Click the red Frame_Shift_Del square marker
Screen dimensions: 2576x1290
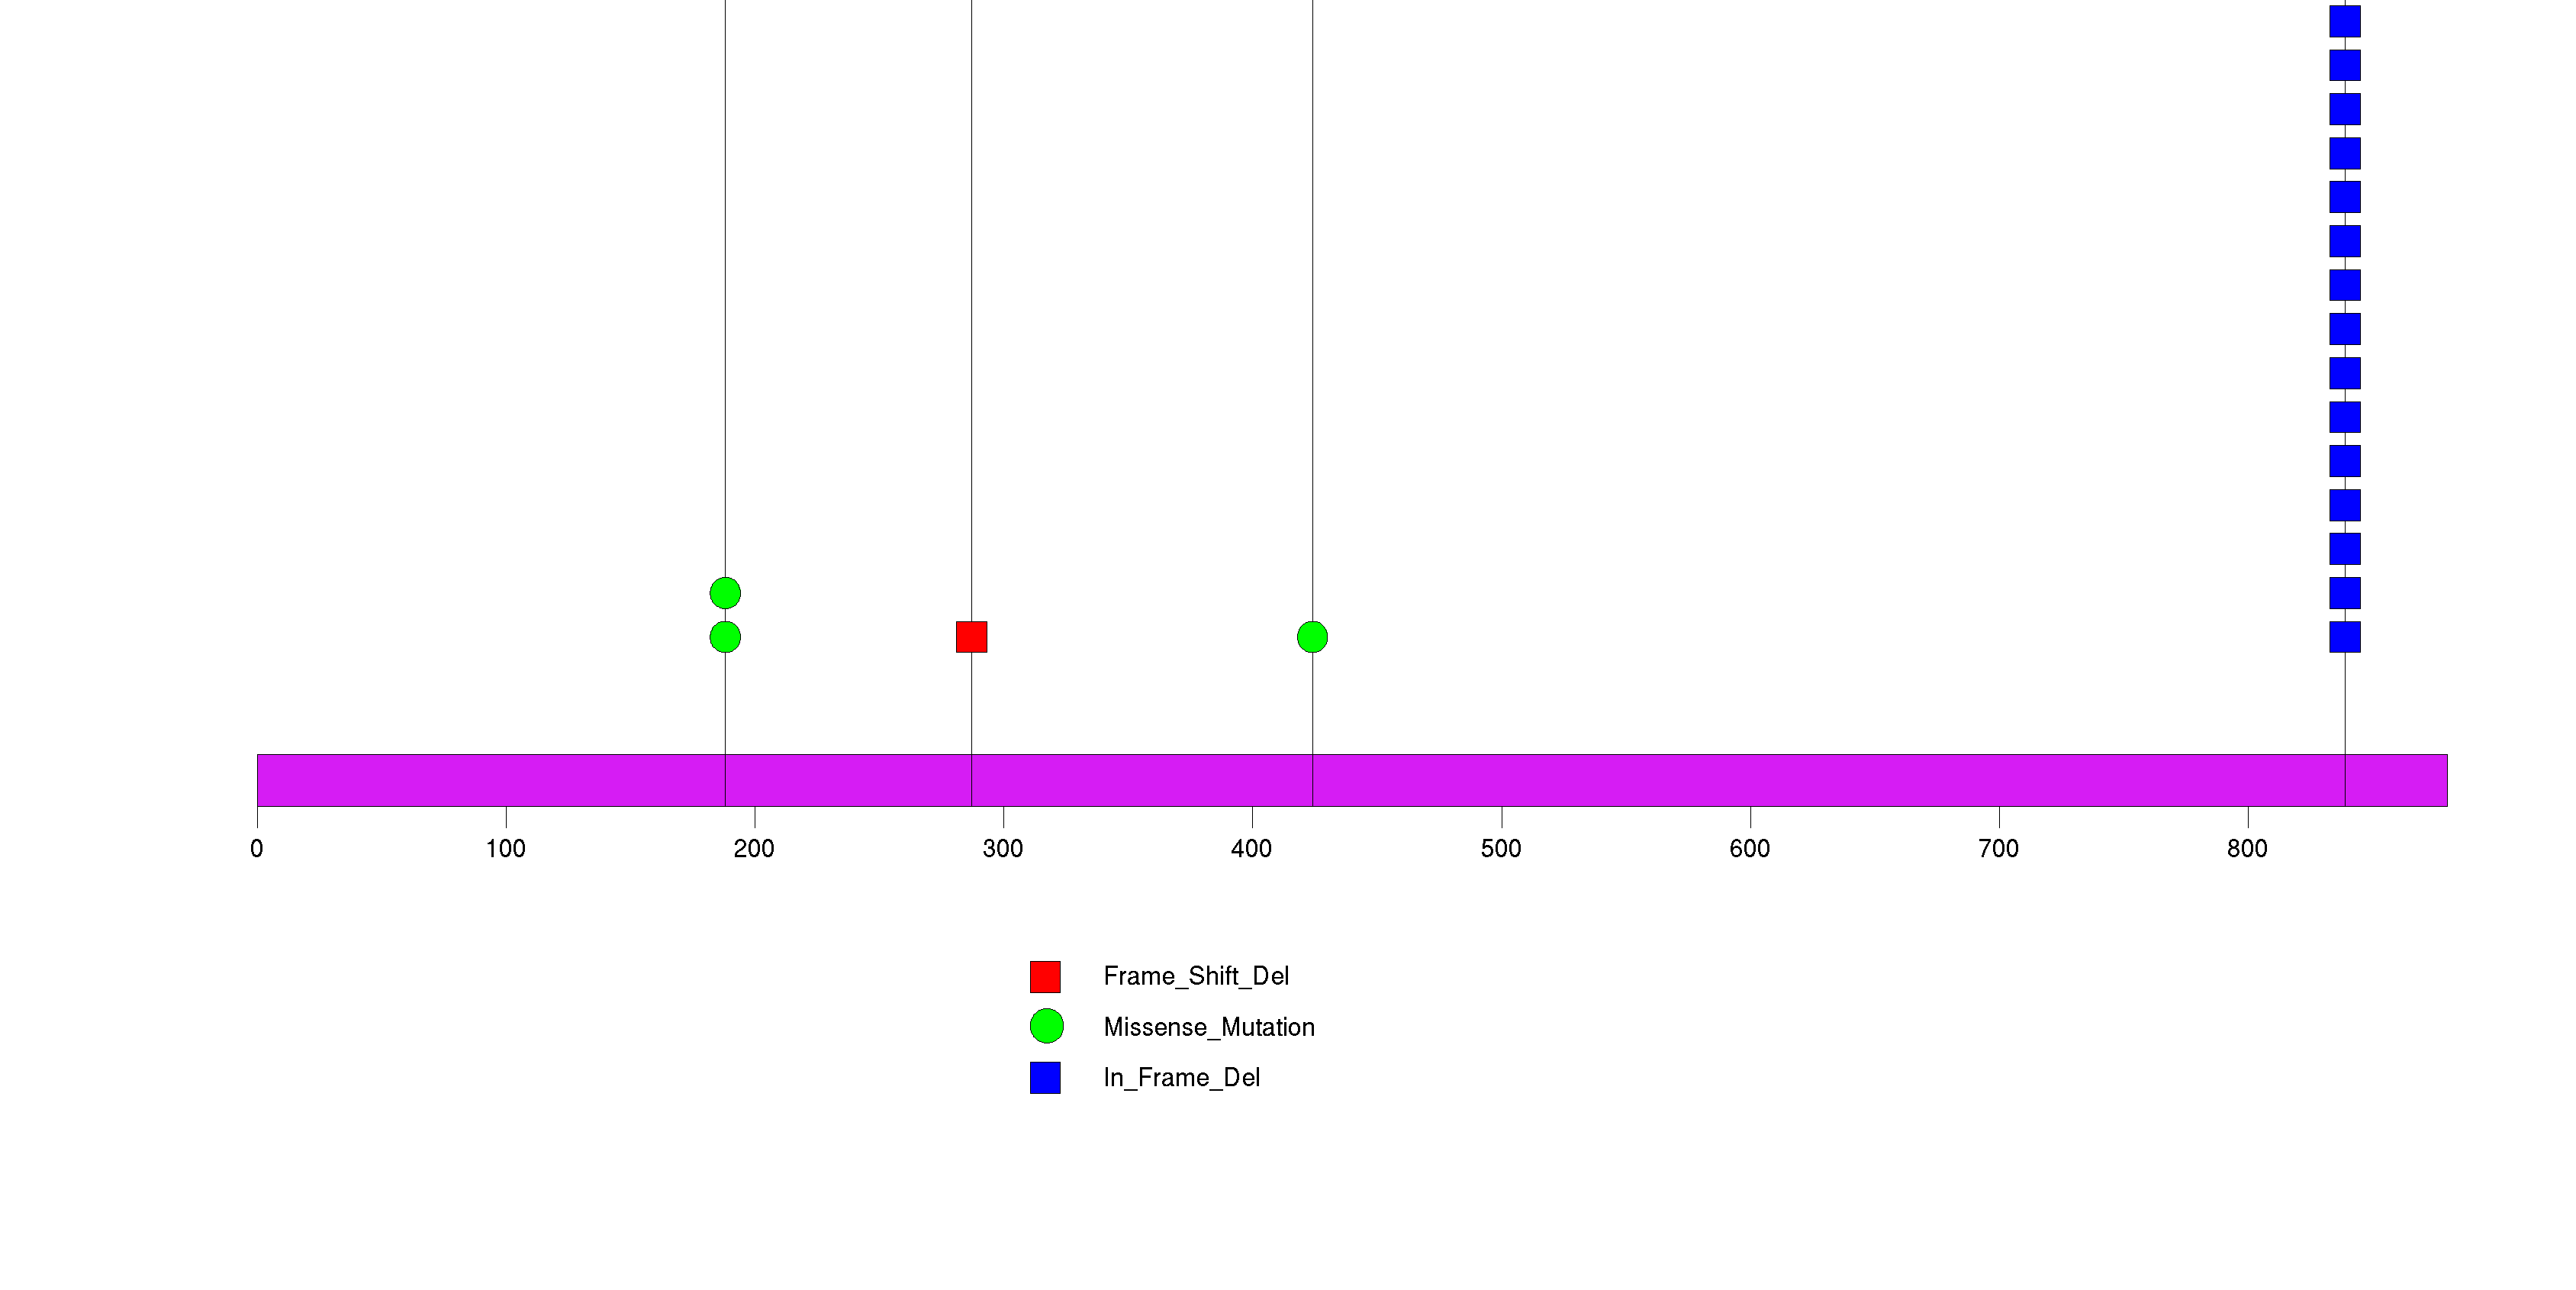(971, 637)
